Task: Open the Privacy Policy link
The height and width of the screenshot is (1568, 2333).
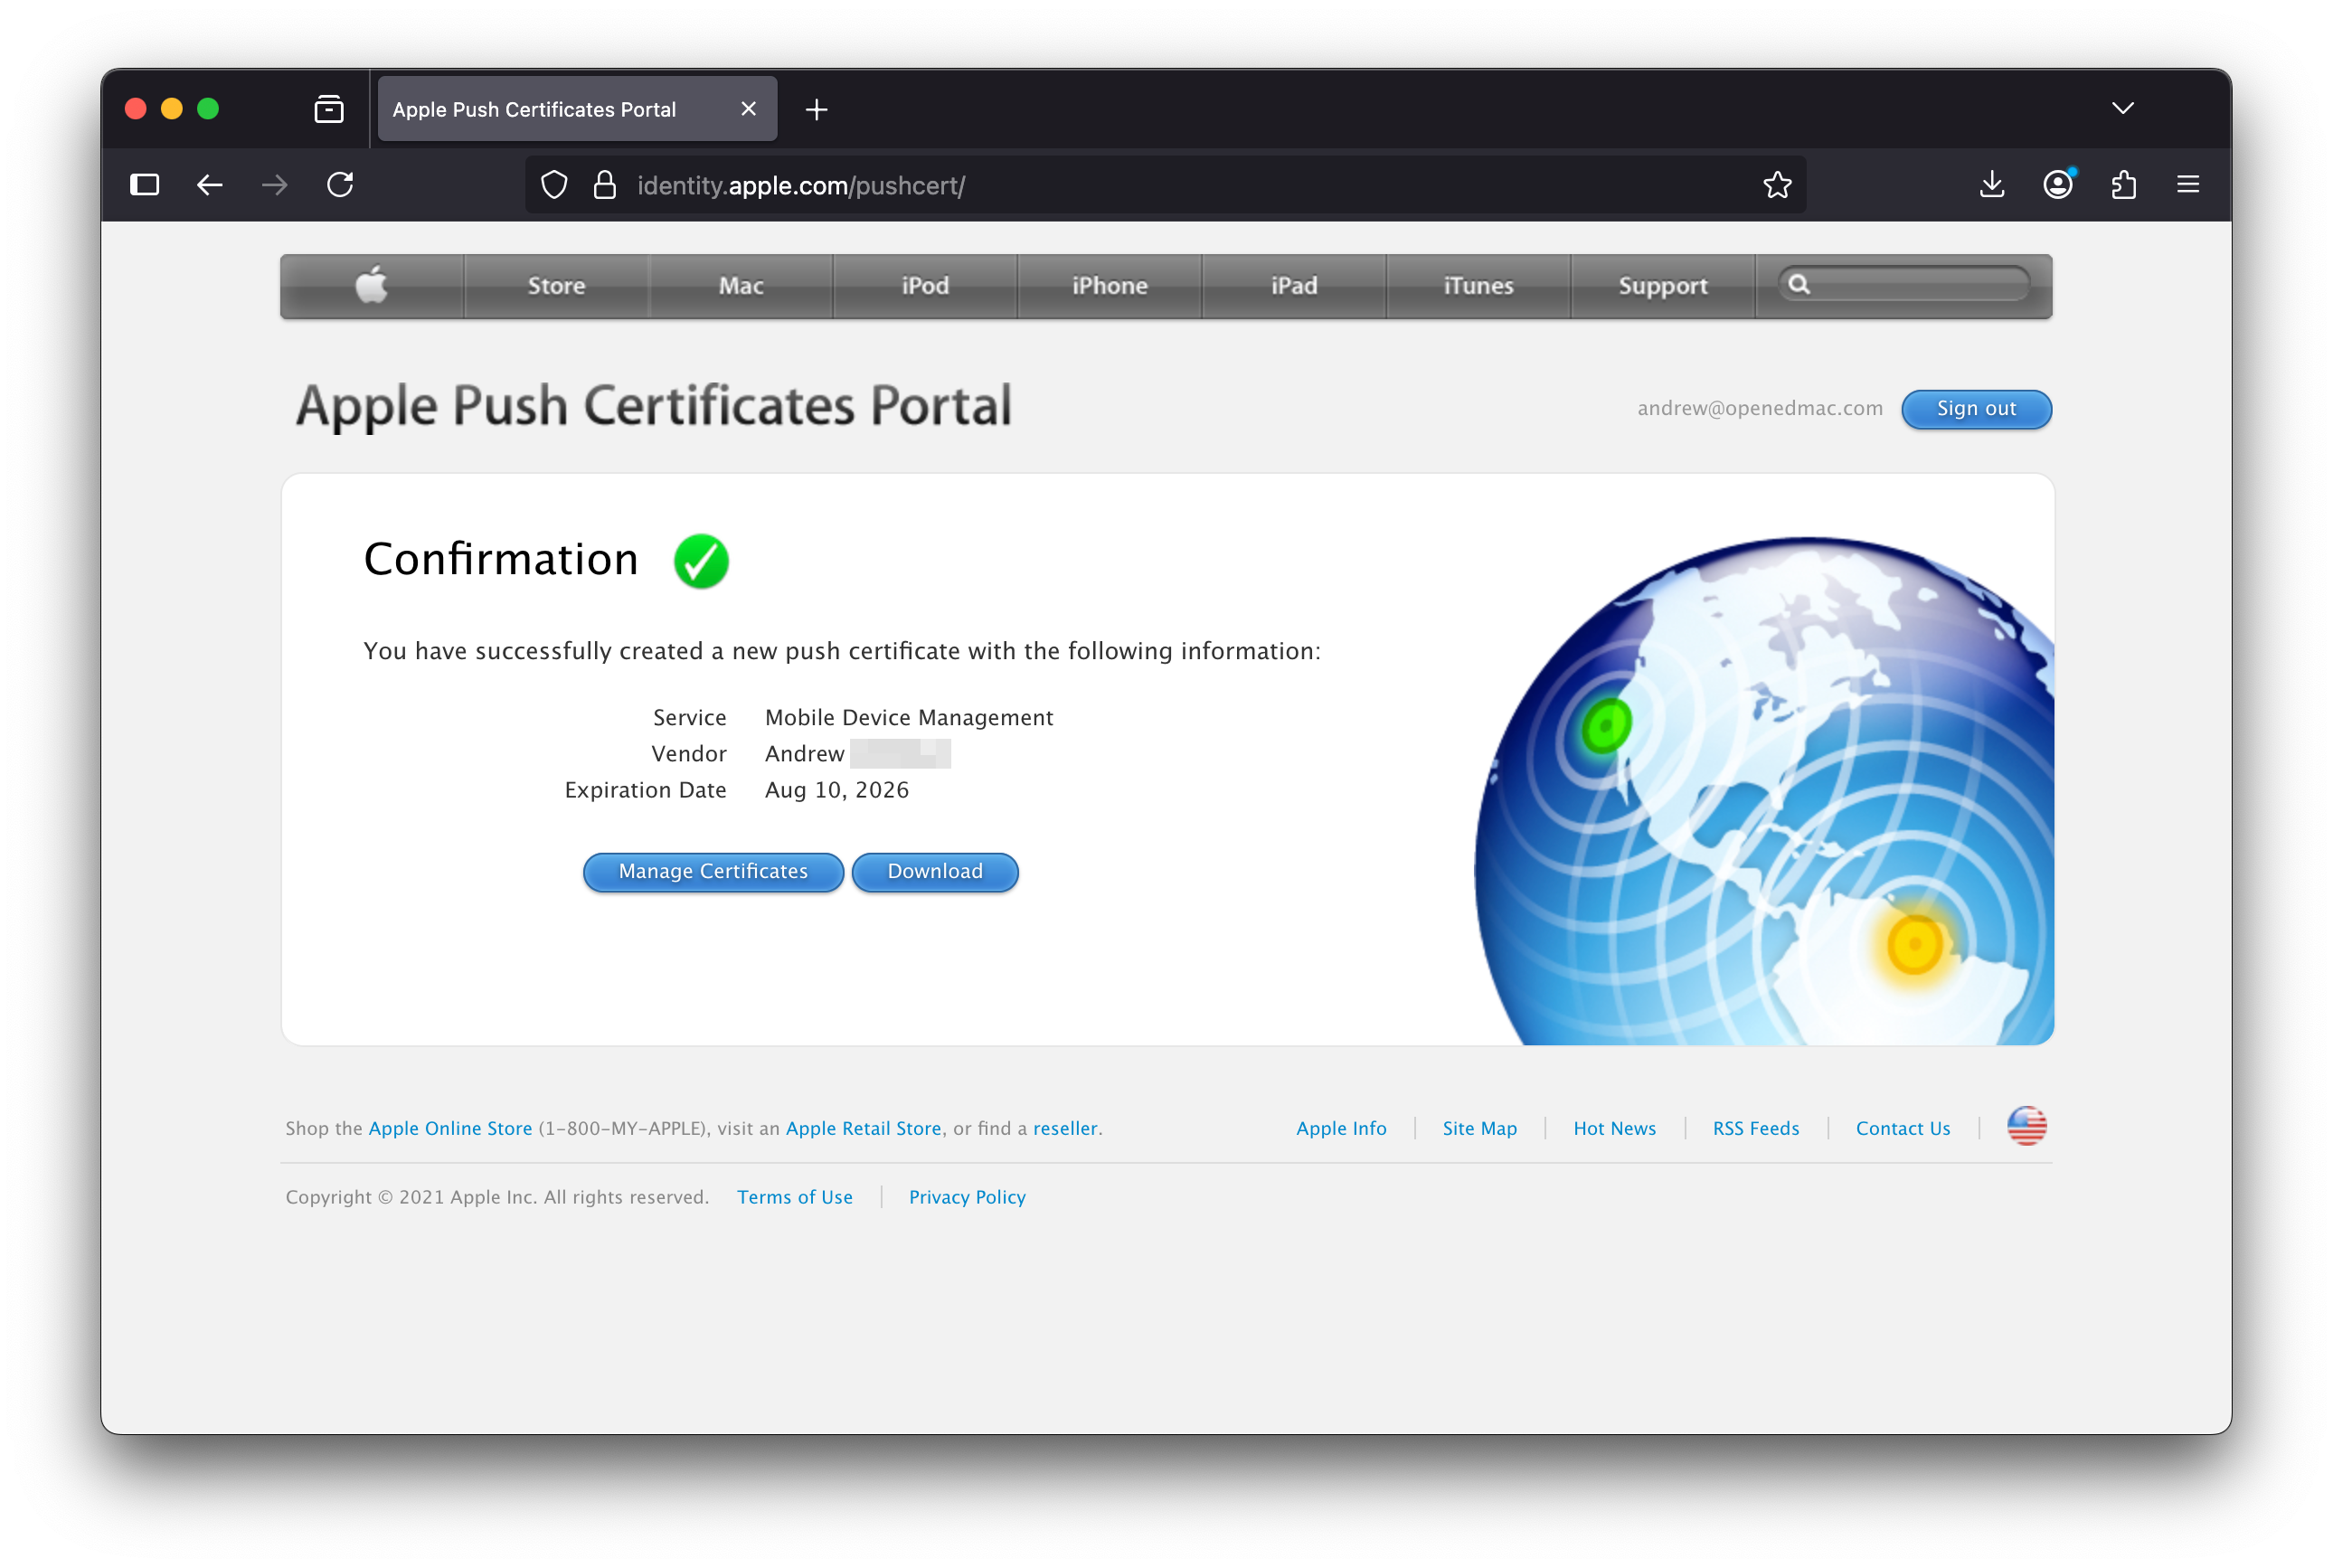Action: 966,1197
